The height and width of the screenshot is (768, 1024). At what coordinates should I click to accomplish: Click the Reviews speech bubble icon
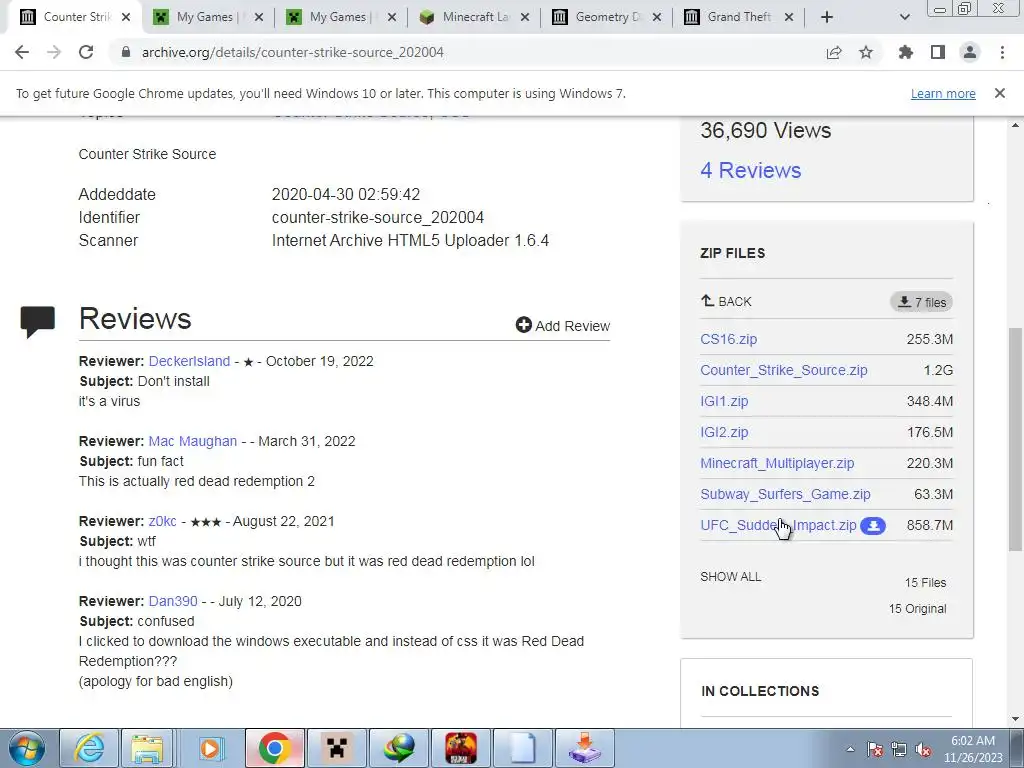(38, 322)
